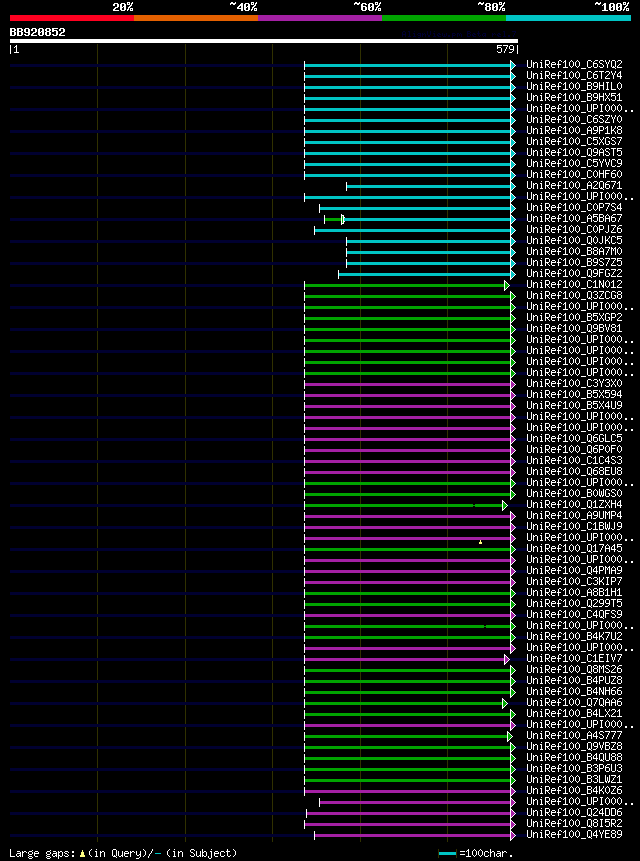Click the UniRef100_C5YVC9 label
The image size is (640, 861).
(574, 164)
